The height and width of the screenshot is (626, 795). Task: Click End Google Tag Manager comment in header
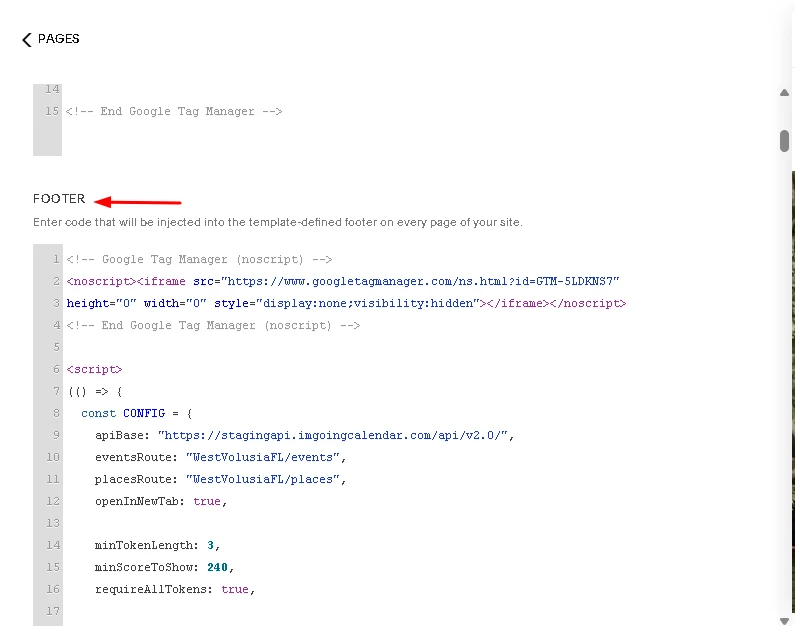point(174,112)
